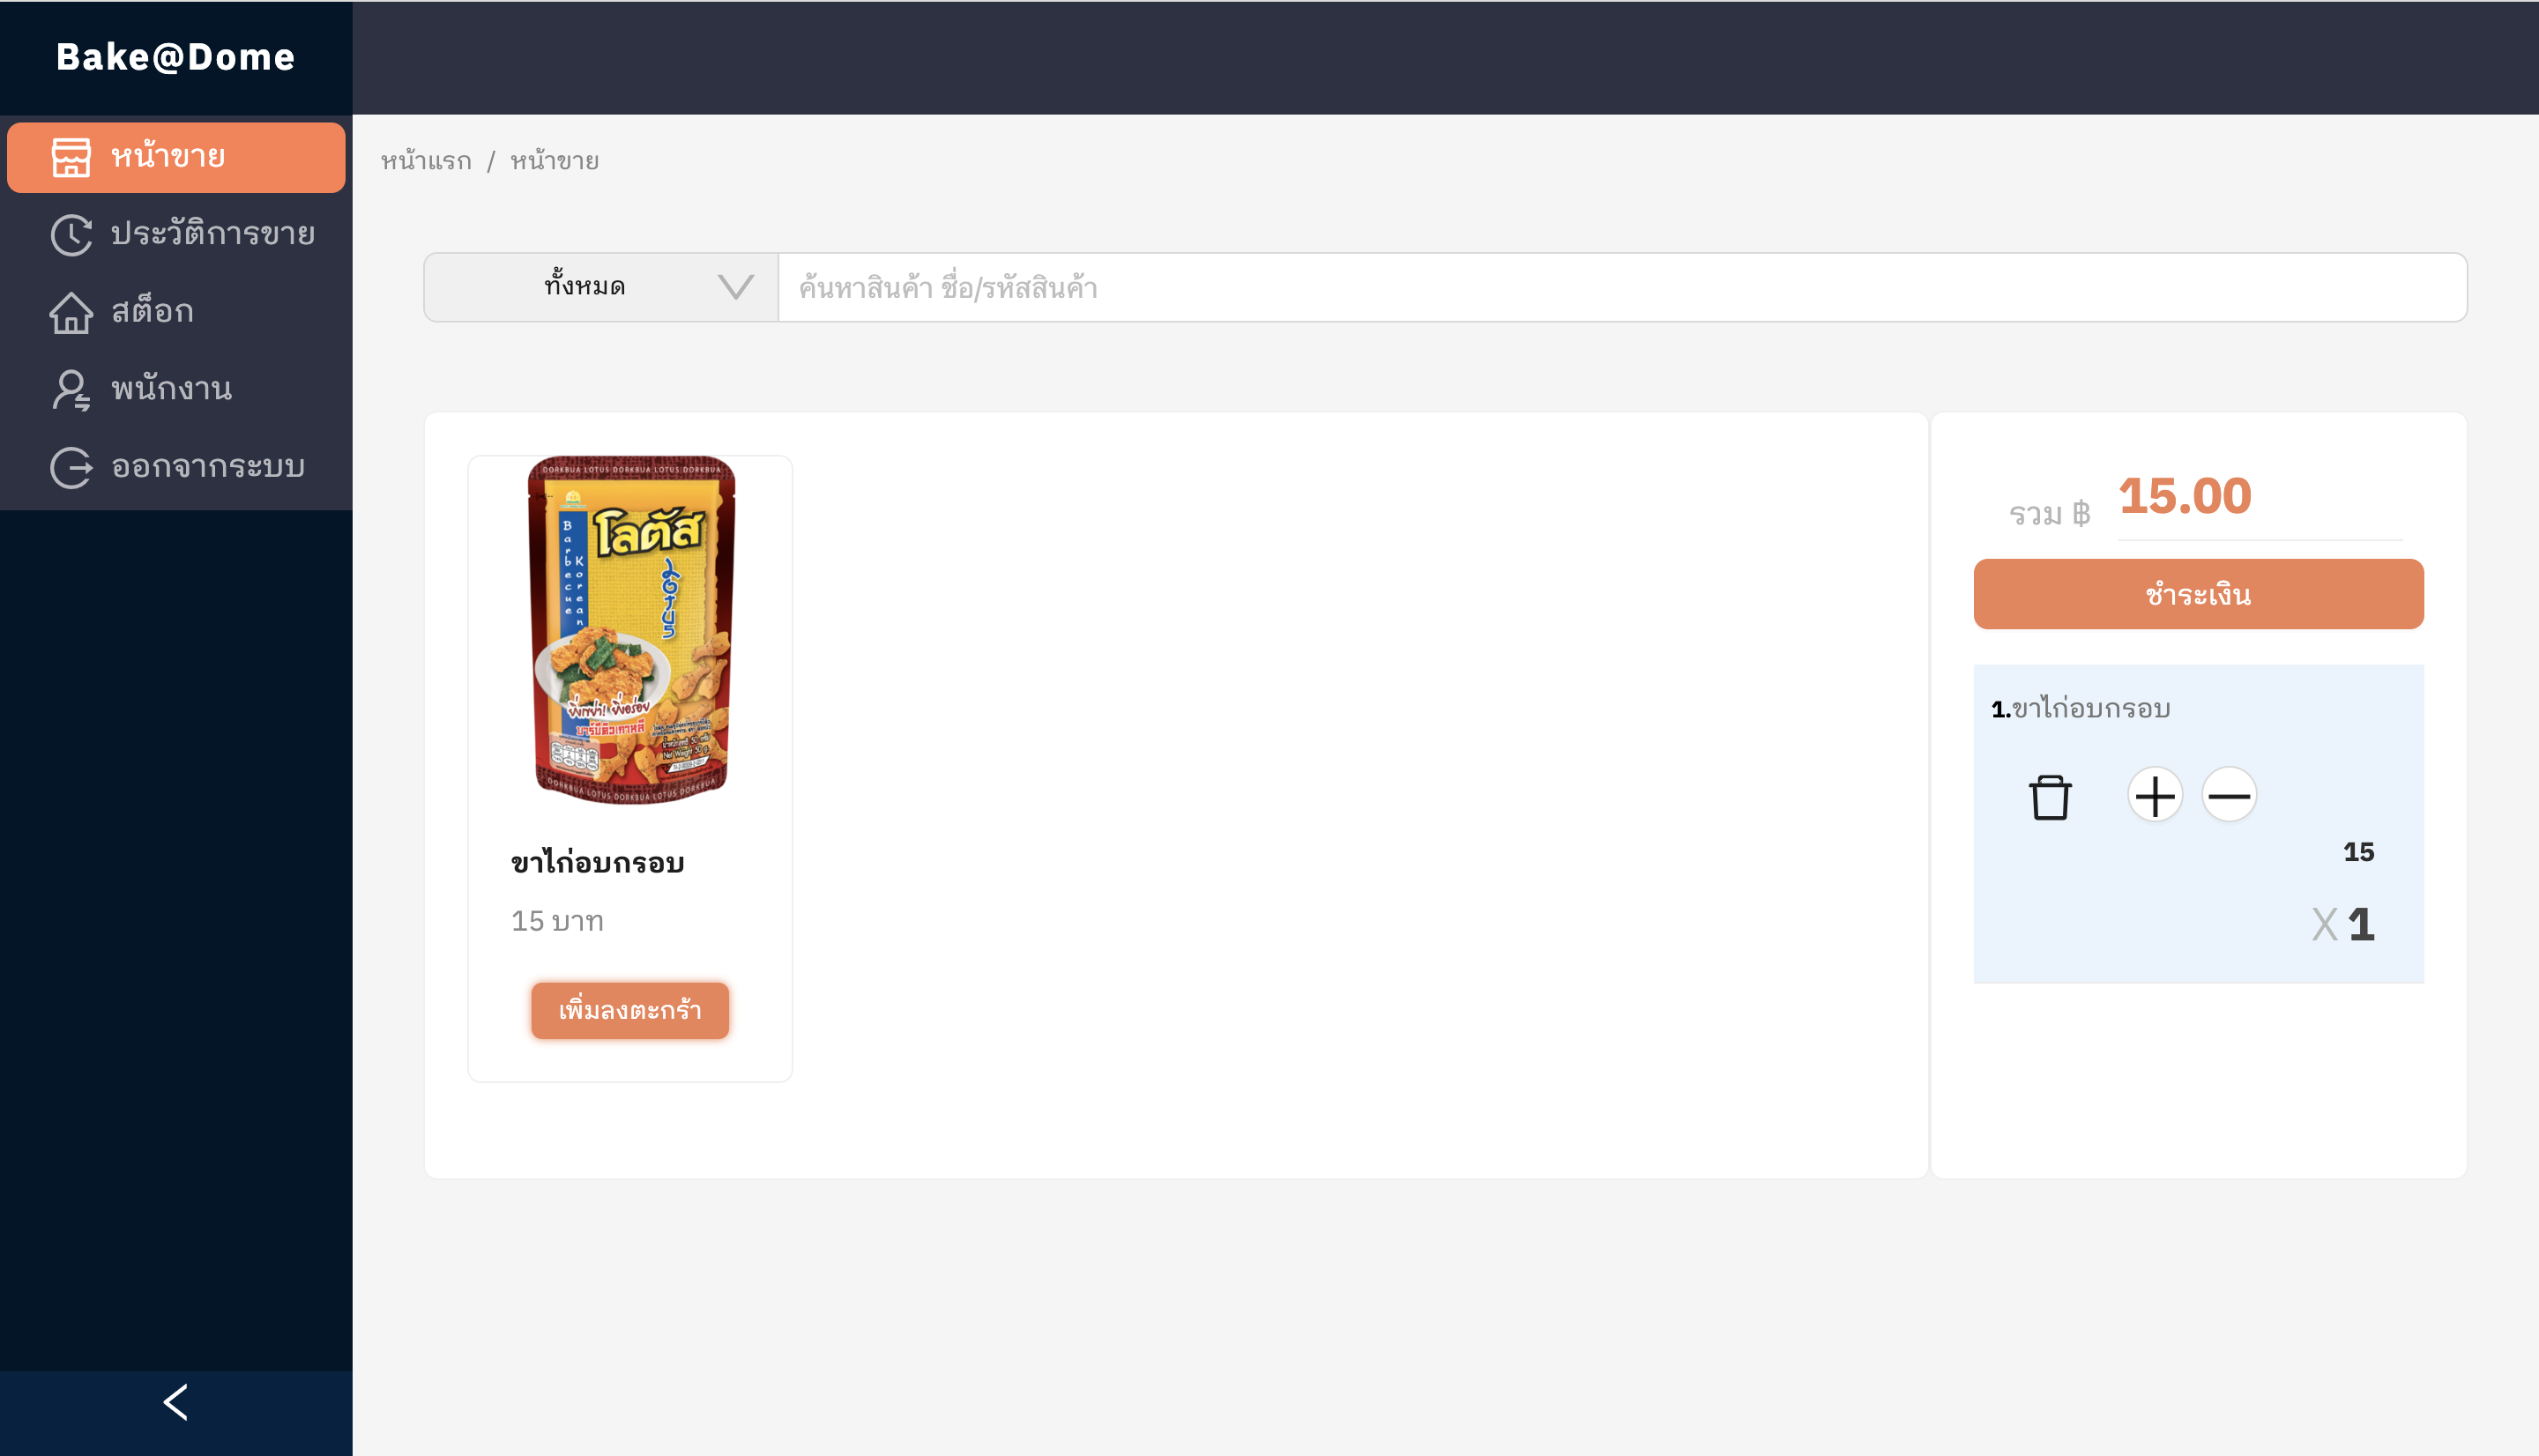Image resolution: width=2539 pixels, height=1456 pixels.
Task: Increase ขาไก่อบกรอบ quantity with plus icon
Action: pyautogui.click(x=2155, y=796)
